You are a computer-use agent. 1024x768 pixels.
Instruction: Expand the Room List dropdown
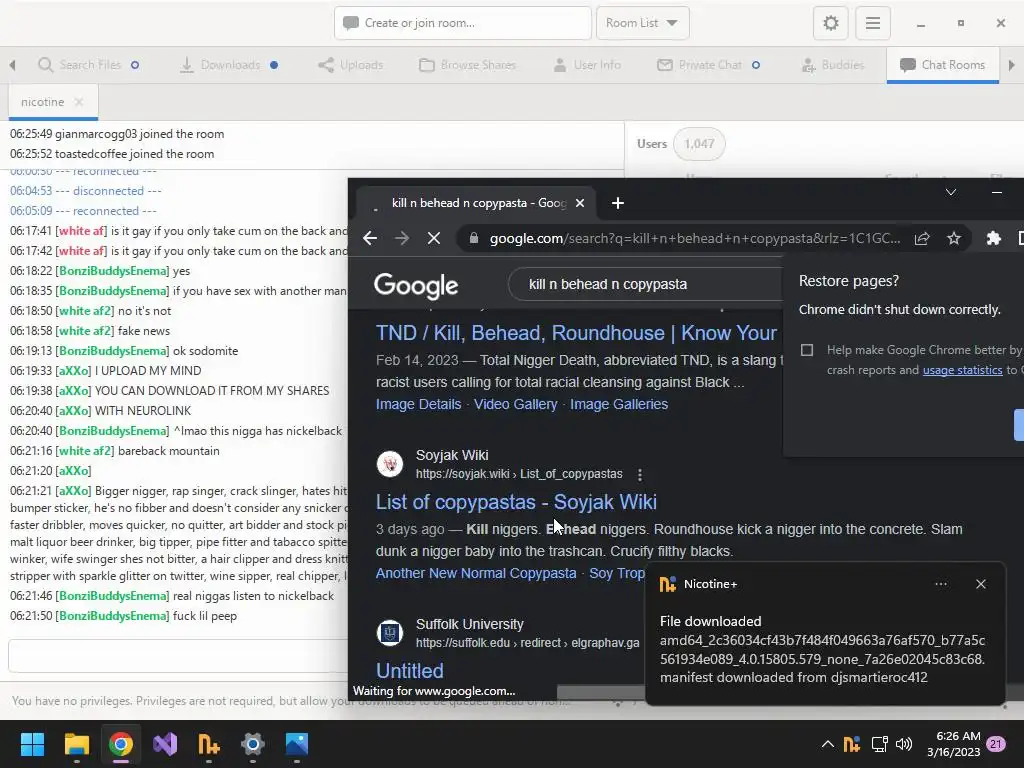click(642, 23)
